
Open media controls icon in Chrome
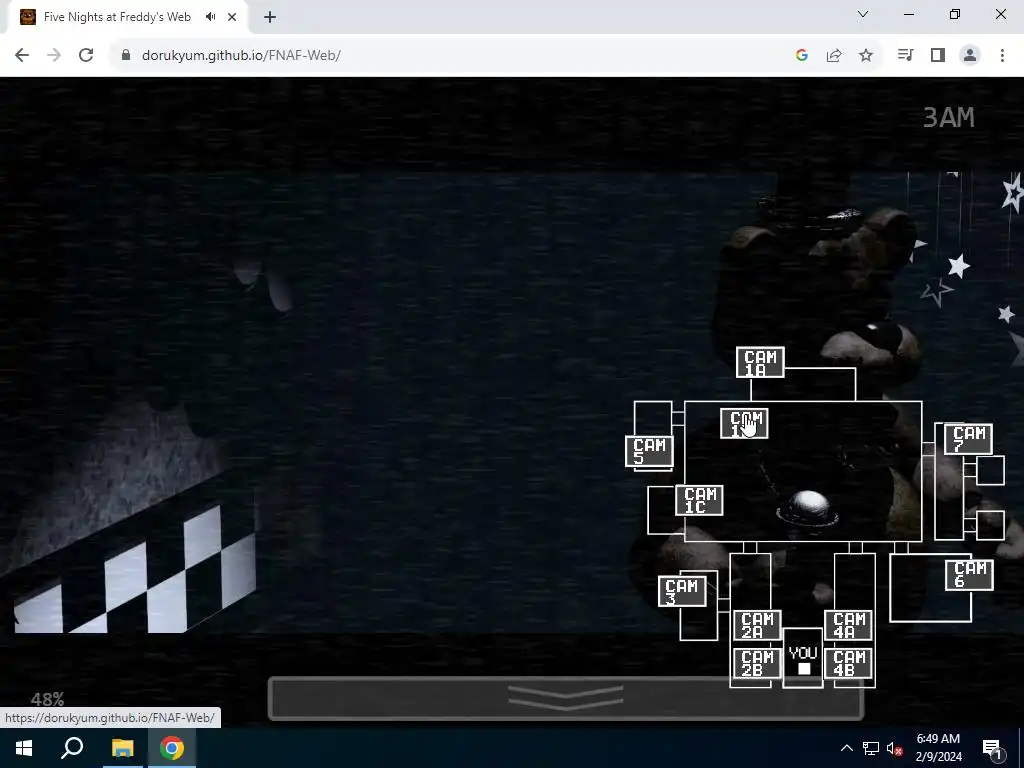(905, 56)
